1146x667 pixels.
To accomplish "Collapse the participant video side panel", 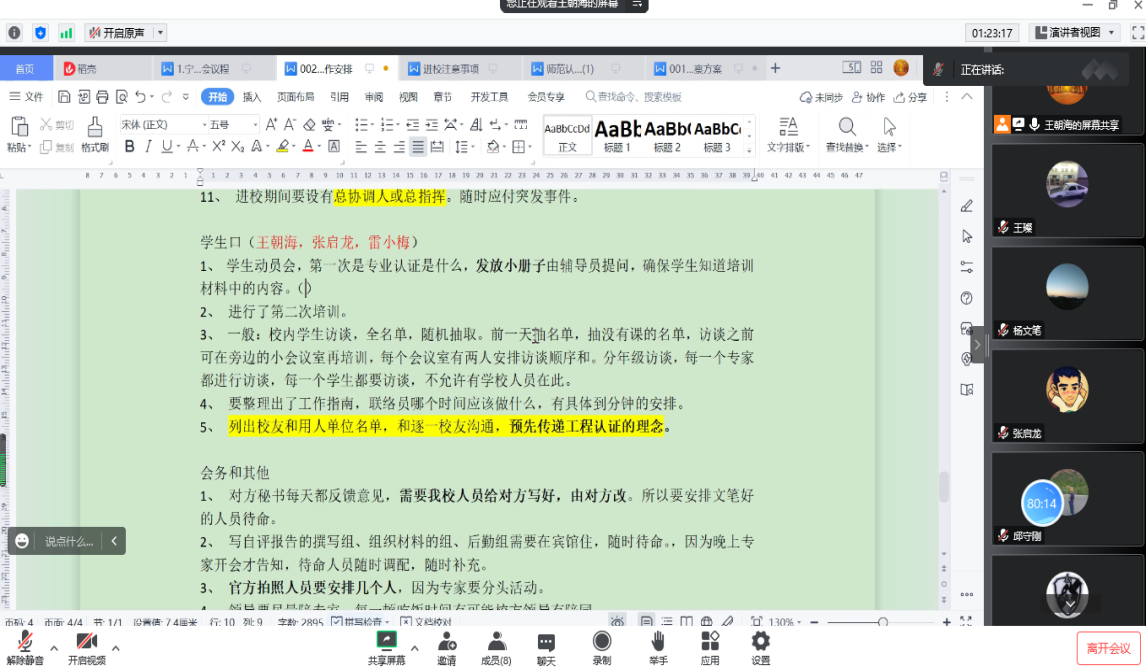I will [977, 345].
